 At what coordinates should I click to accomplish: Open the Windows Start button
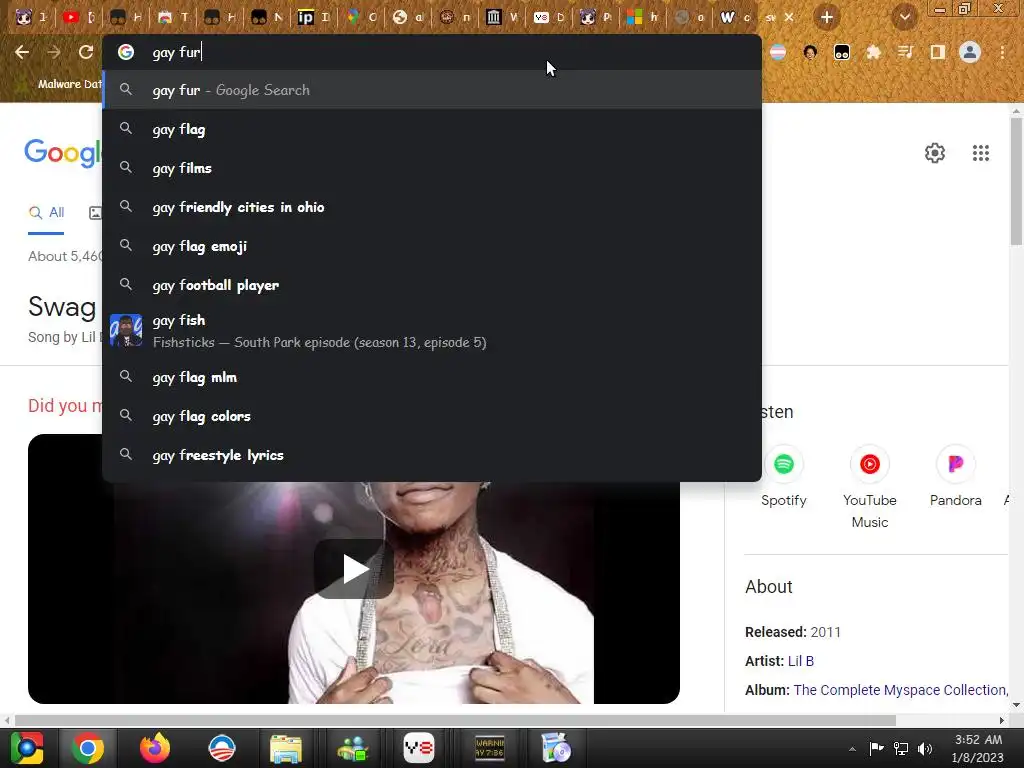[27, 748]
